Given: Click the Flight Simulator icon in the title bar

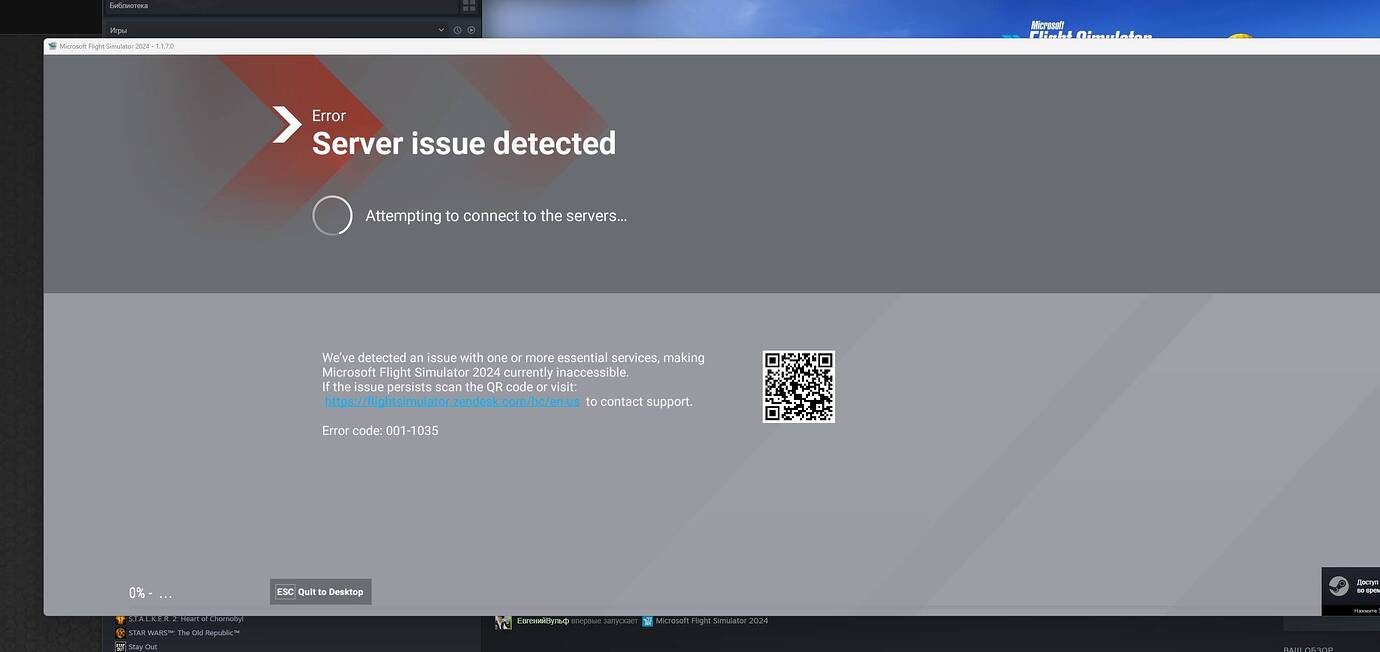Looking at the screenshot, I should 52,45.
